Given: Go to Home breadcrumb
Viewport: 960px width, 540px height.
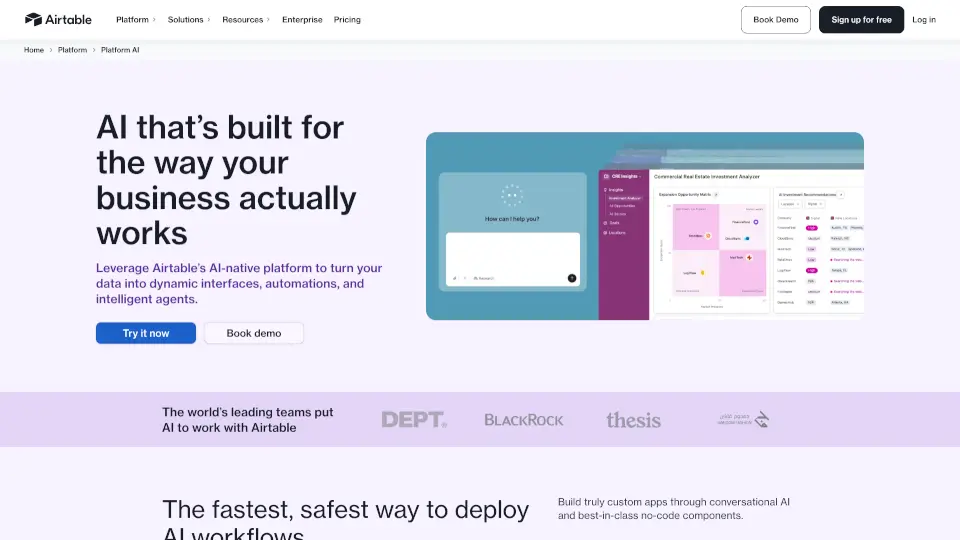Looking at the screenshot, I should point(34,50).
